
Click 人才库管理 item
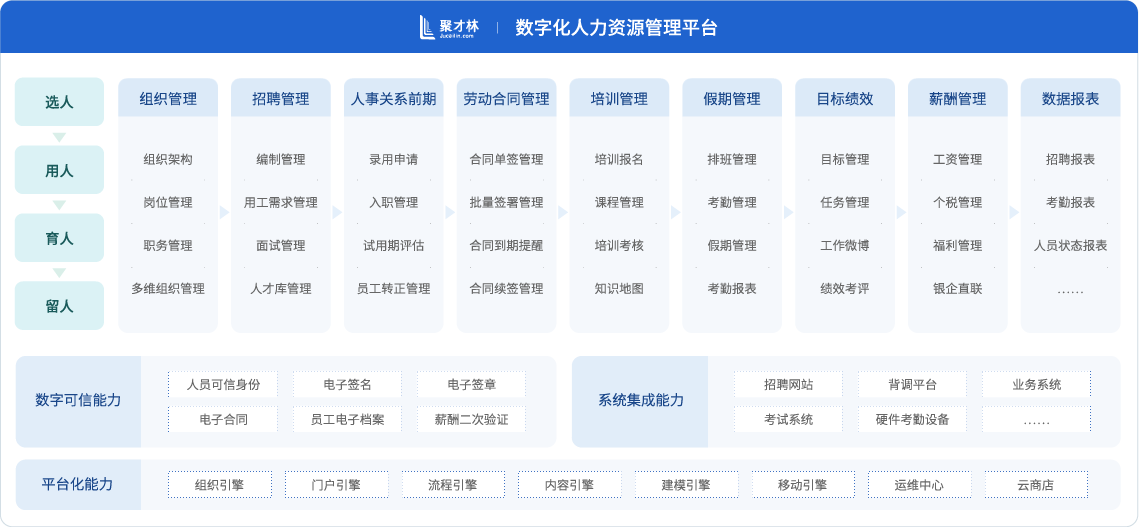coord(281,289)
